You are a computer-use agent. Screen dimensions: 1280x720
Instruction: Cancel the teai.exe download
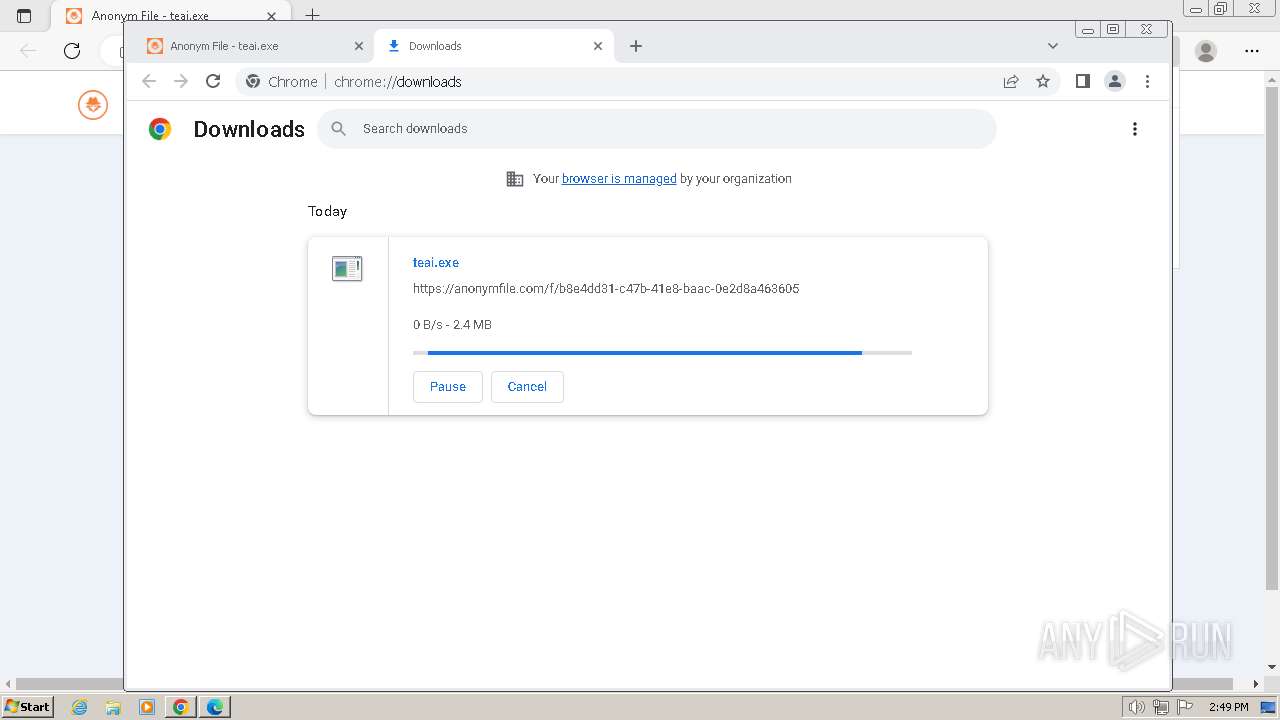(527, 387)
